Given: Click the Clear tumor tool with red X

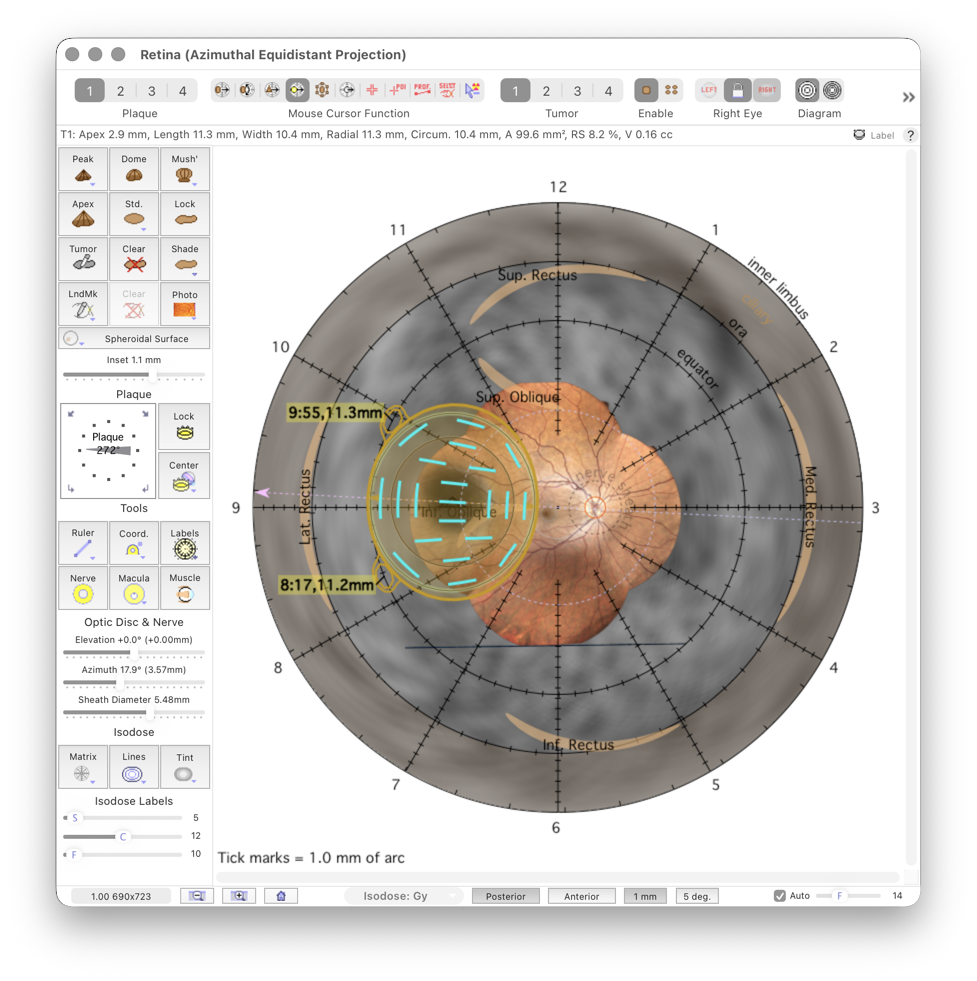Looking at the screenshot, I should click(133, 259).
